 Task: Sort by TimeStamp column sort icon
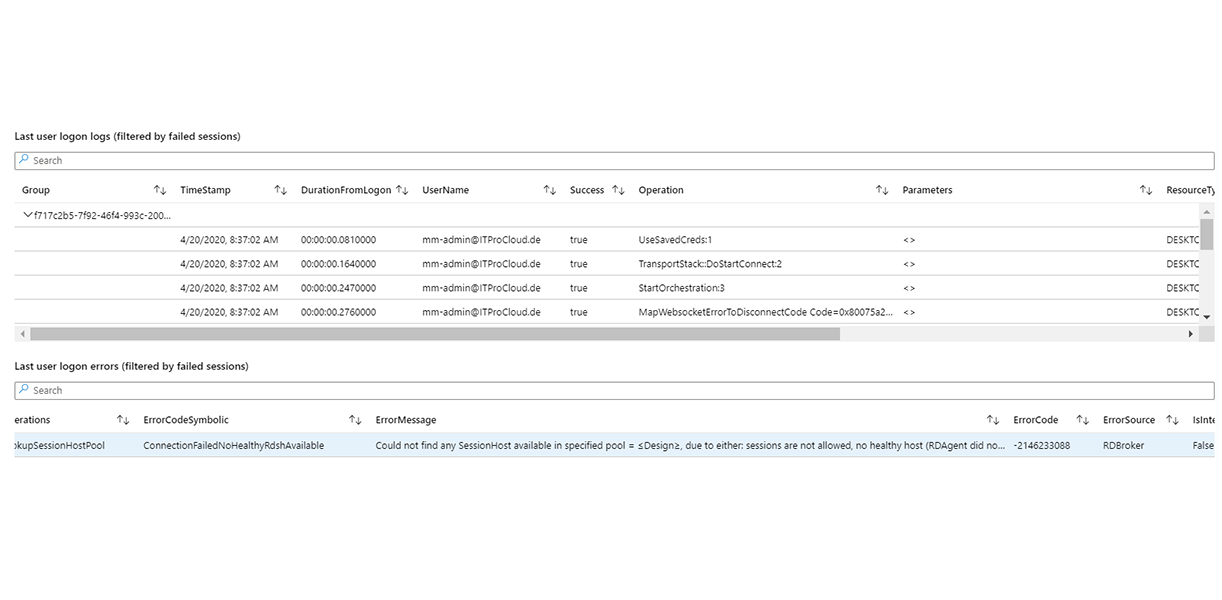coord(281,190)
